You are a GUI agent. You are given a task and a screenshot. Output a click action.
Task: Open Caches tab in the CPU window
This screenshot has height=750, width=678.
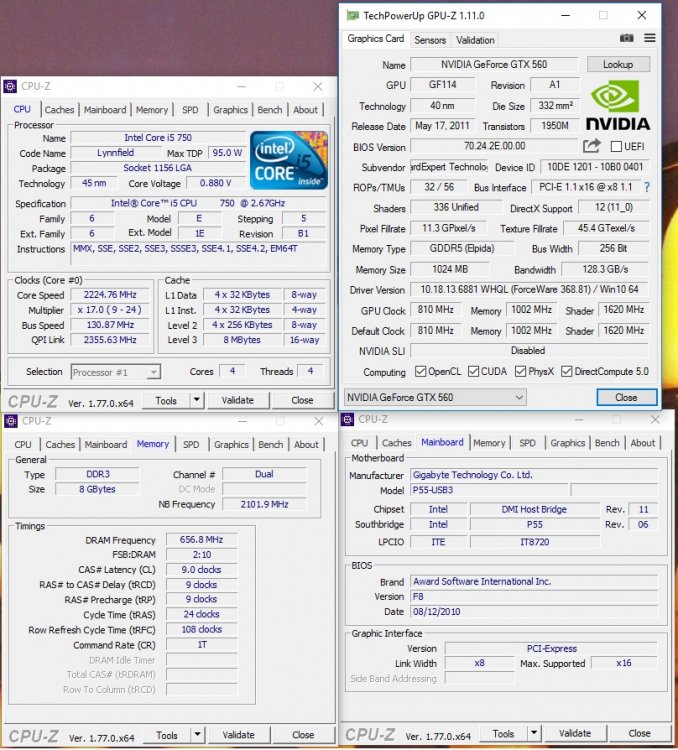[59, 110]
